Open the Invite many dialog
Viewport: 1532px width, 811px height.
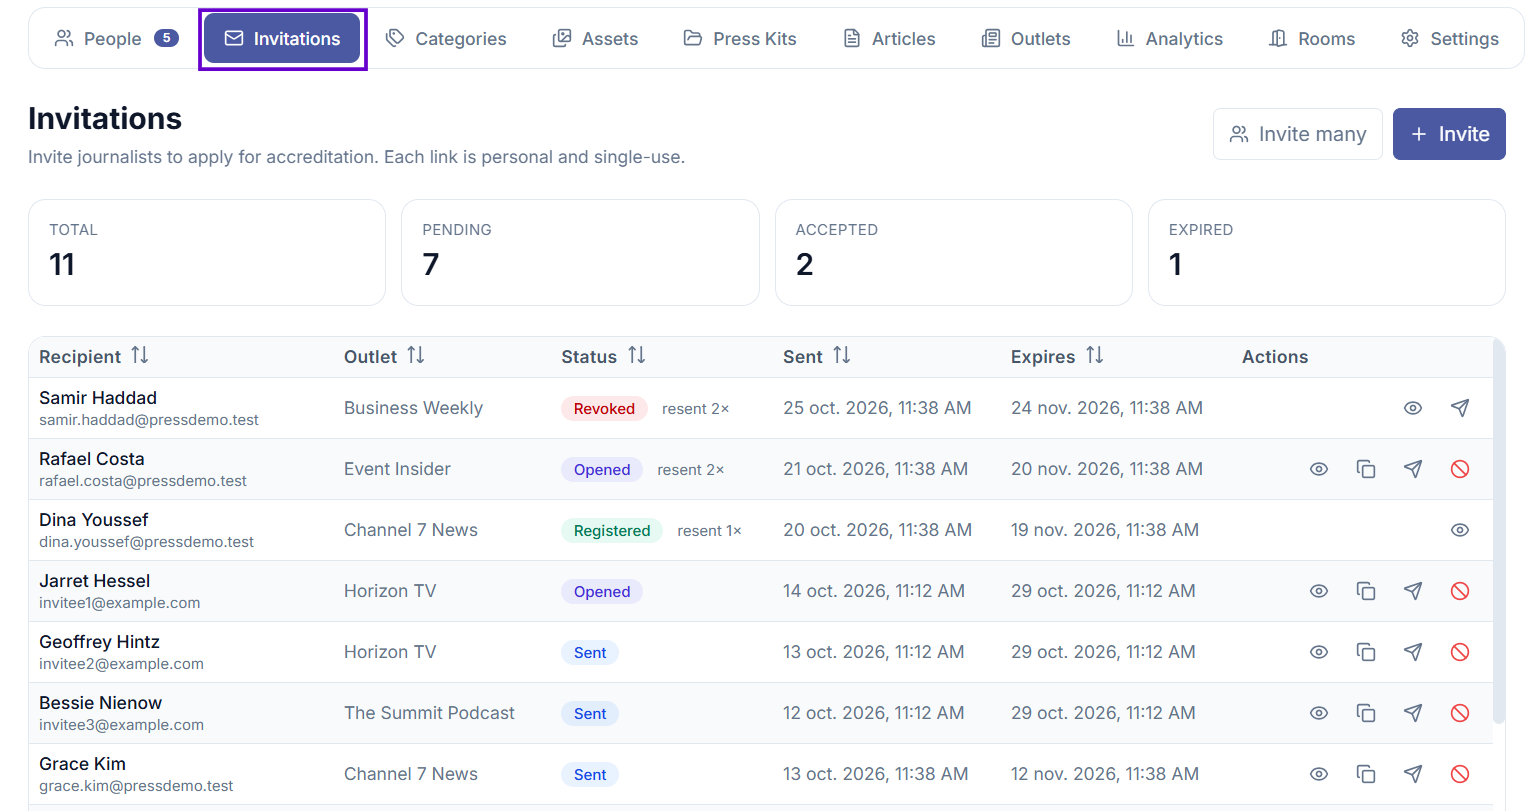tap(1298, 134)
